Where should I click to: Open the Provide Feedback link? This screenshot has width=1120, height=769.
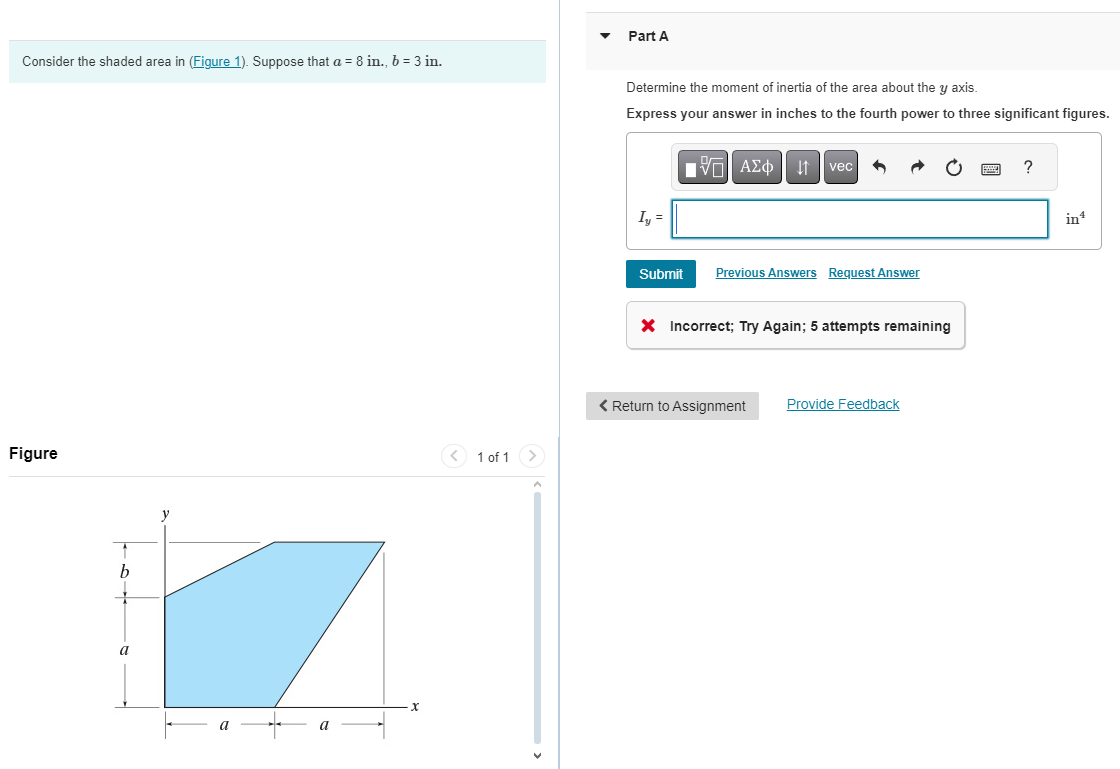(x=842, y=403)
